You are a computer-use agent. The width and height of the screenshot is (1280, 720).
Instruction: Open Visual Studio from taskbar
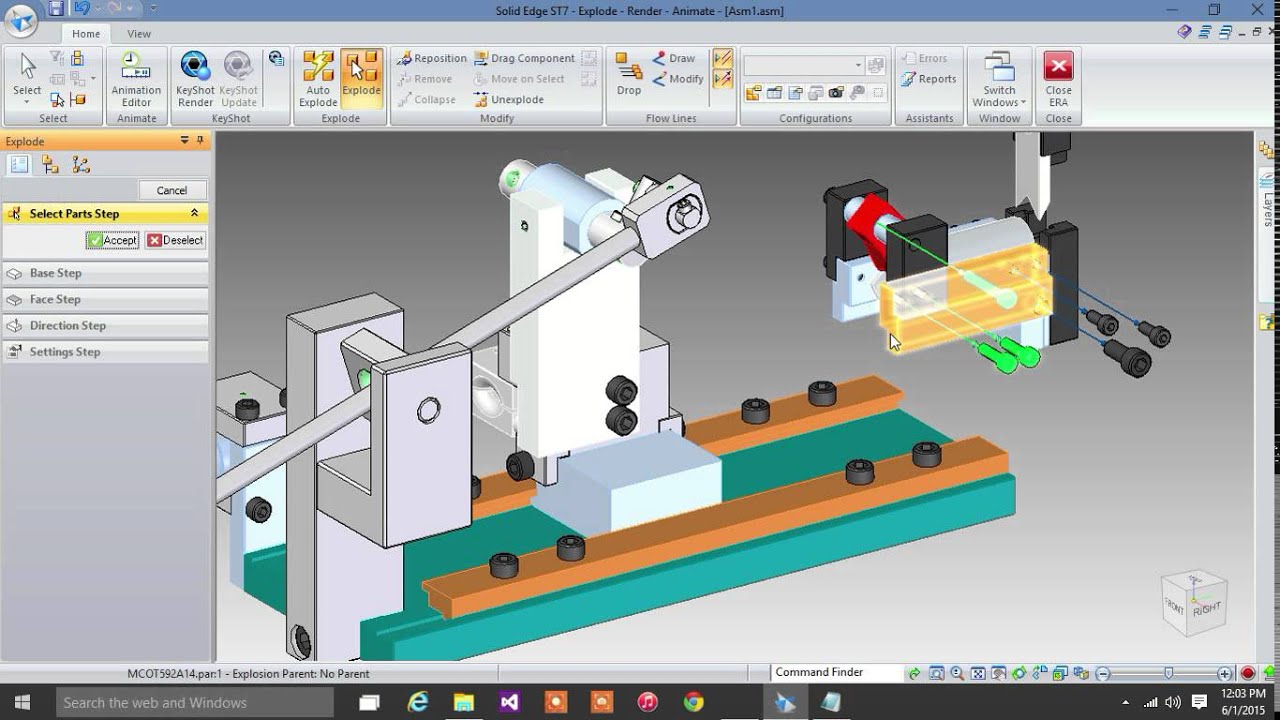[x=509, y=703]
